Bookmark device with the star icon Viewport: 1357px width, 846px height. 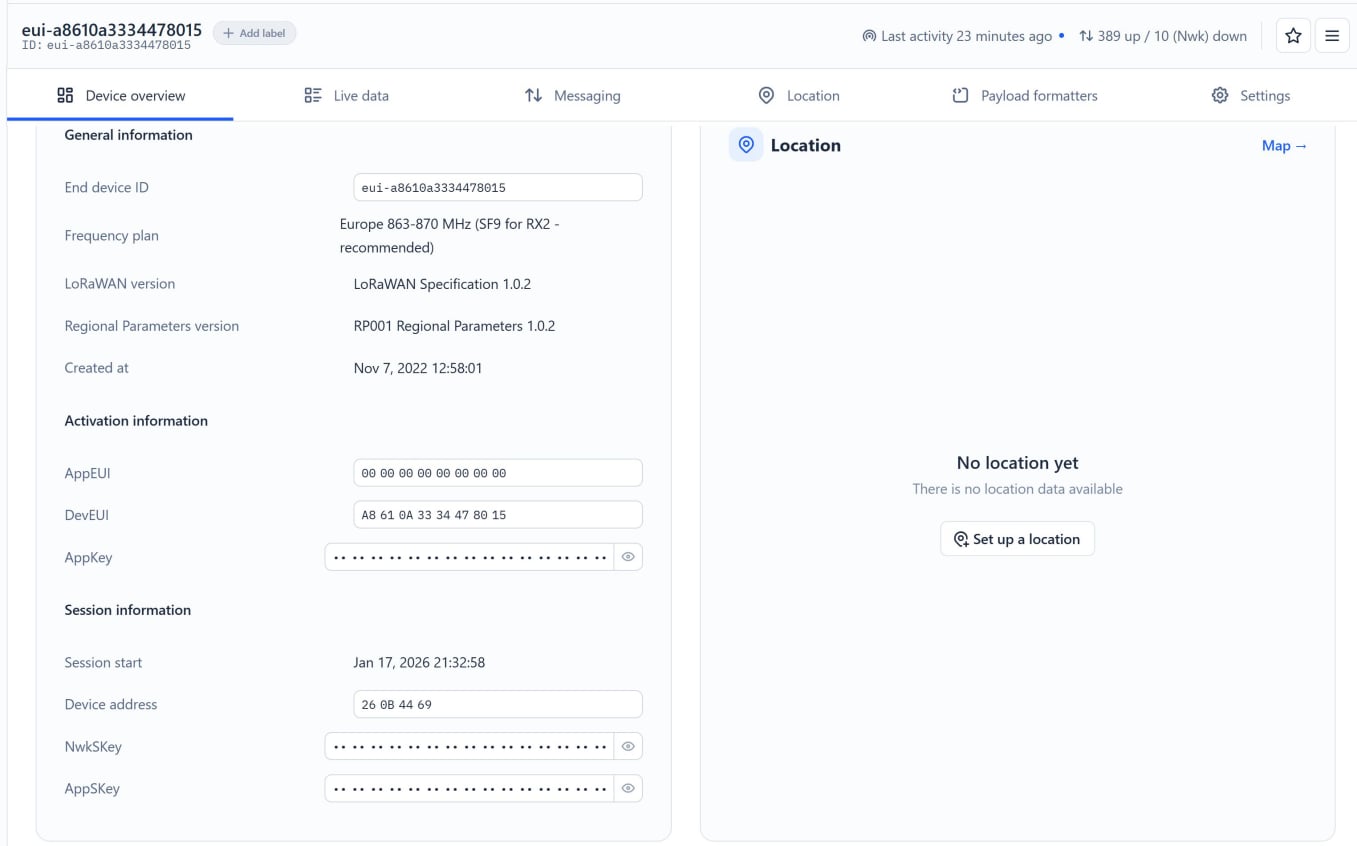point(1293,36)
